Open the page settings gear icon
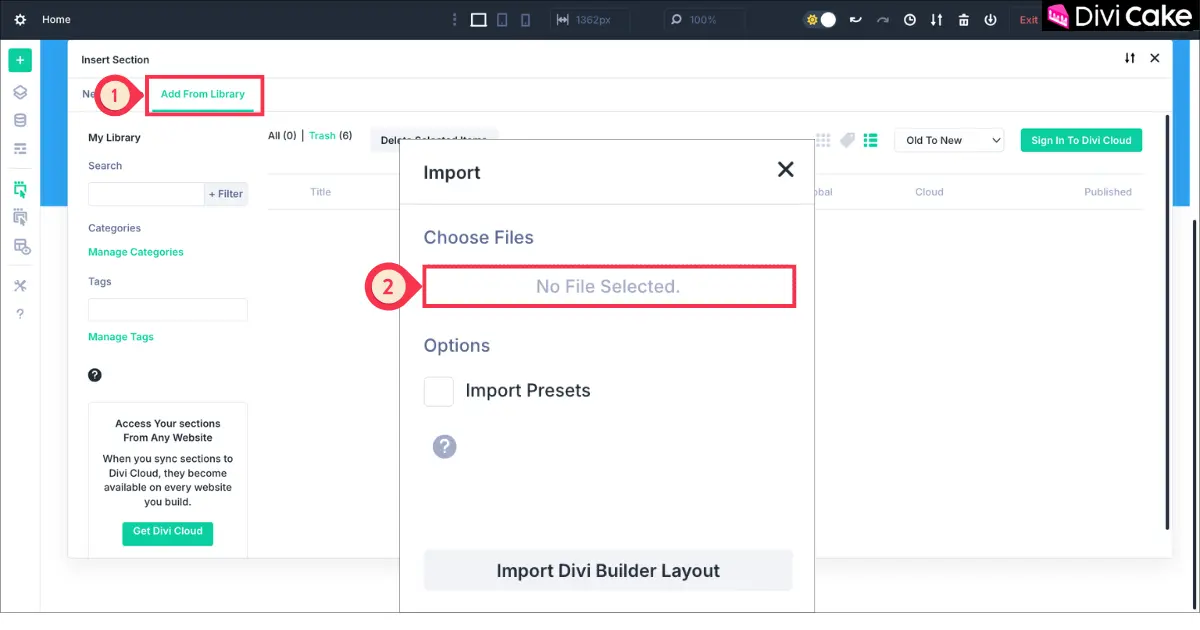This screenshot has width=1200, height=630. pyautogui.click(x=20, y=19)
